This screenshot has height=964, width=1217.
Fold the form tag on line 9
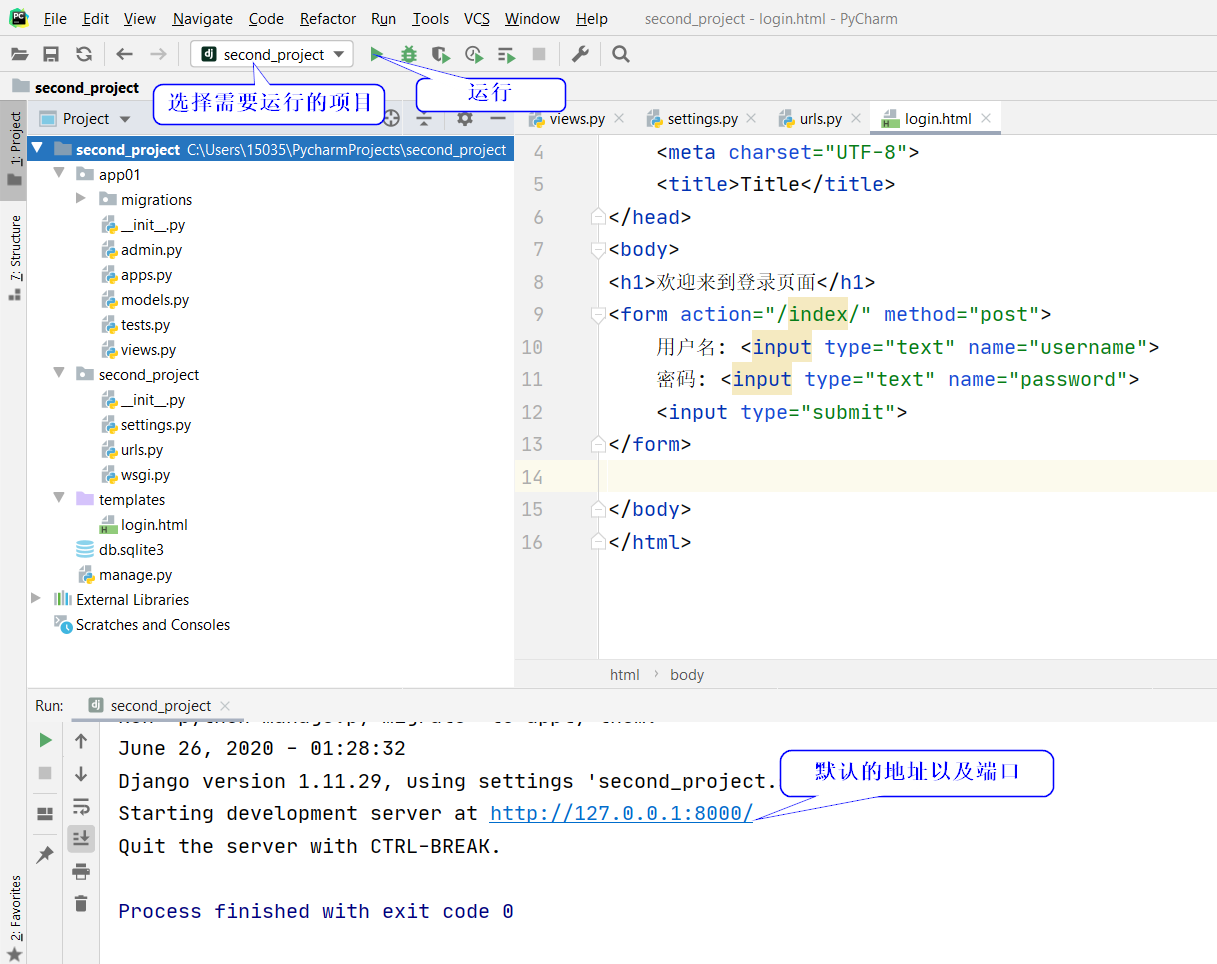[x=598, y=315]
